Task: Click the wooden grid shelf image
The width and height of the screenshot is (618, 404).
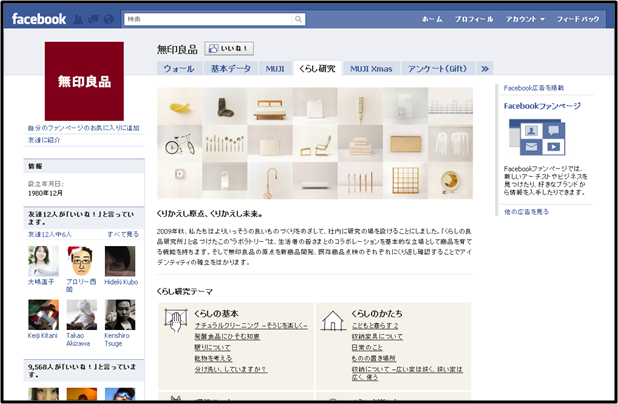Action: point(406,181)
